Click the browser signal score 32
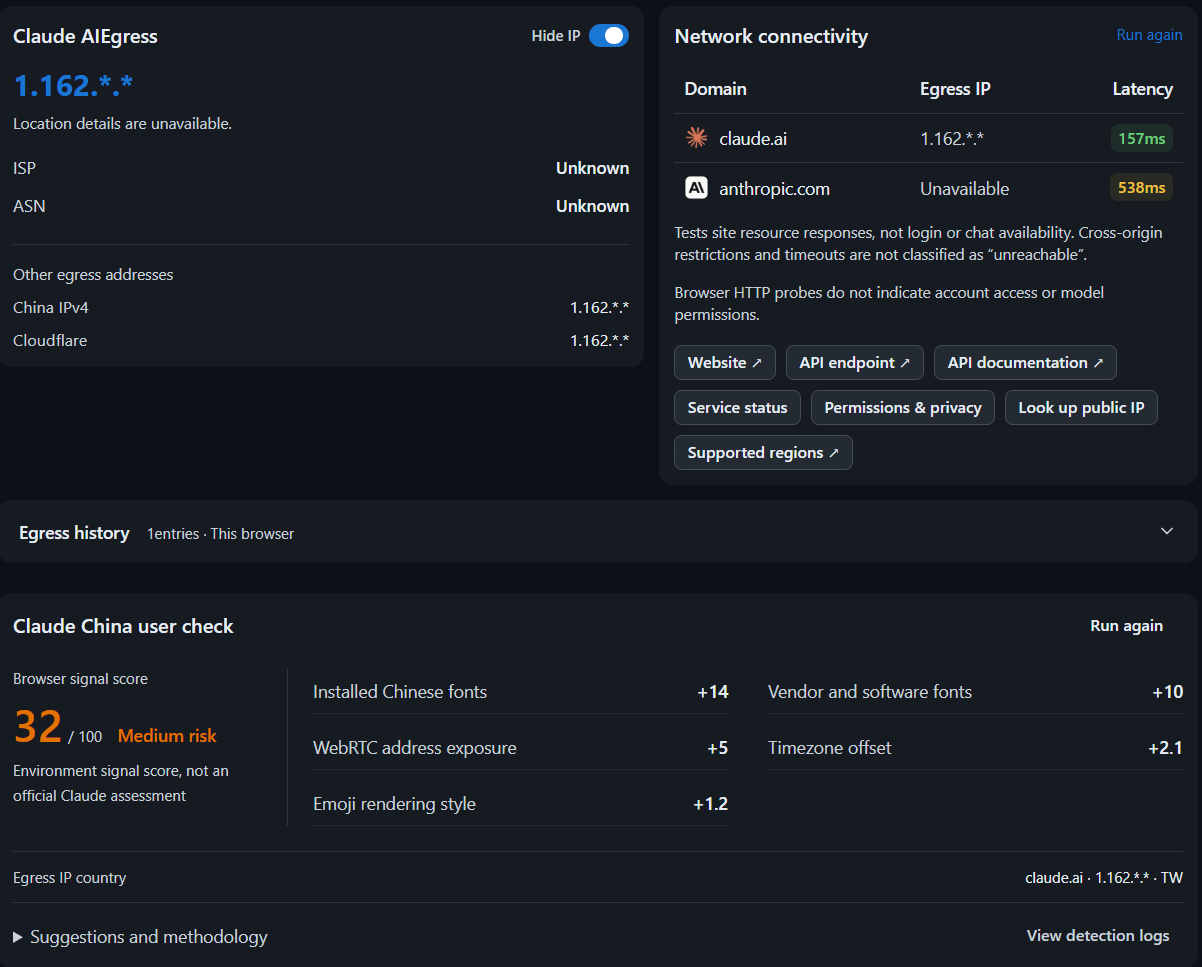Viewport: 1202px width, 967px height. (x=38, y=727)
